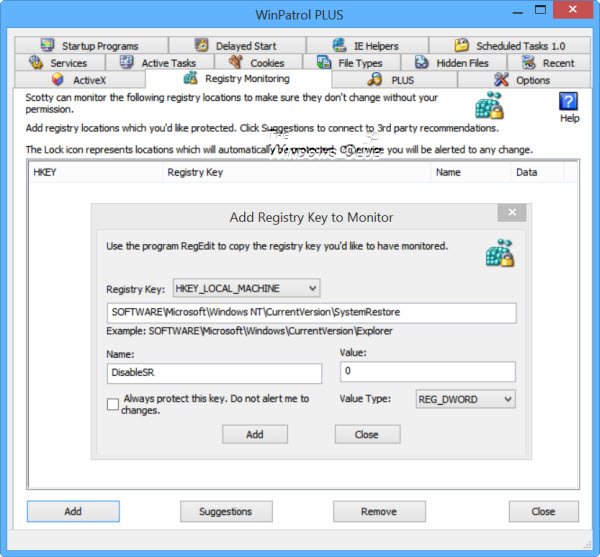Open the REG_DWORD value type dropdown
Viewport: 600px width, 557px height.
[x=465, y=399]
